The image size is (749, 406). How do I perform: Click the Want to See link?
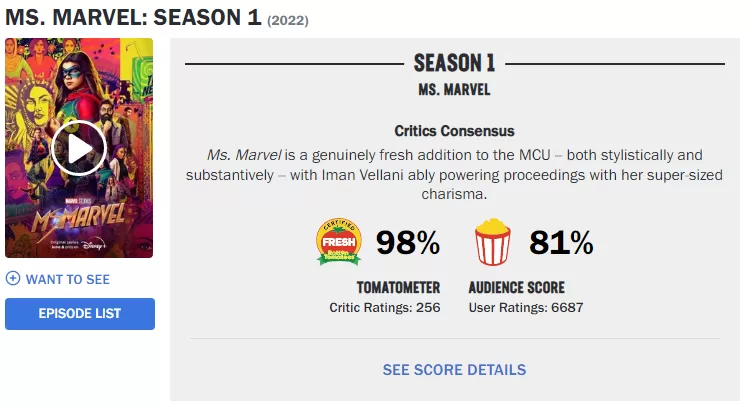(x=67, y=279)
